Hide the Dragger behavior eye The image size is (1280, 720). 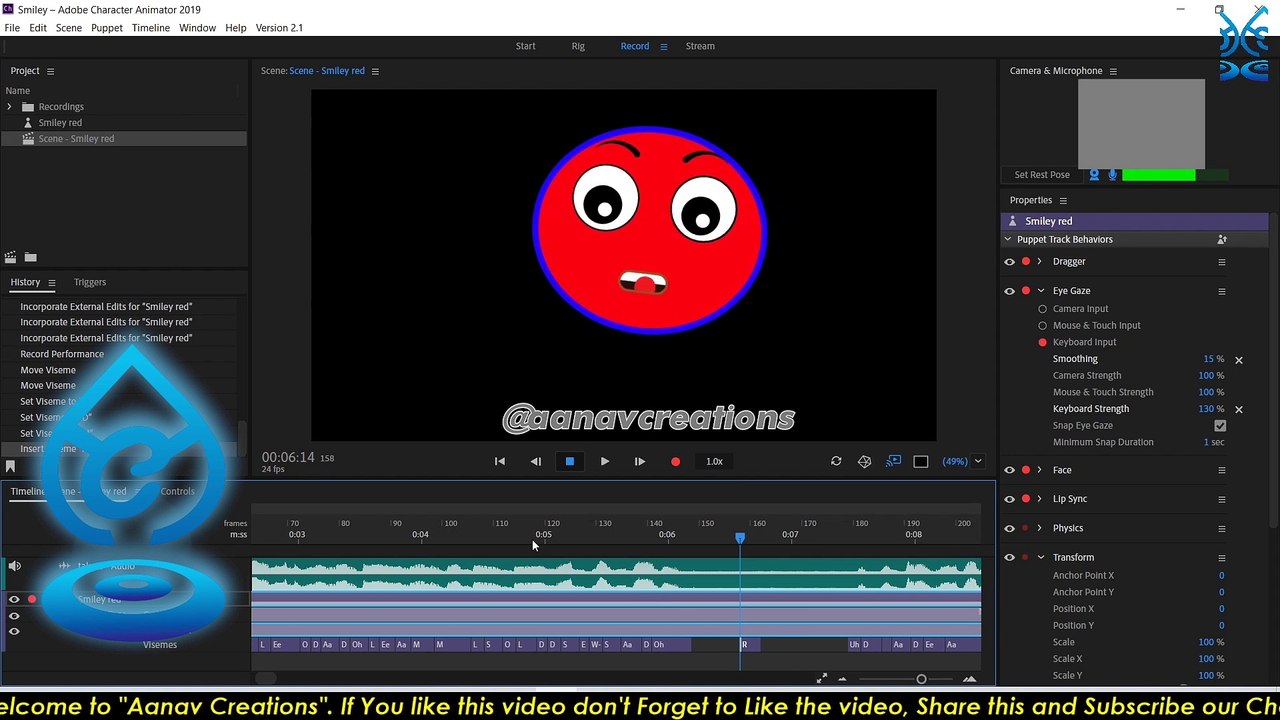[1009, 262]
